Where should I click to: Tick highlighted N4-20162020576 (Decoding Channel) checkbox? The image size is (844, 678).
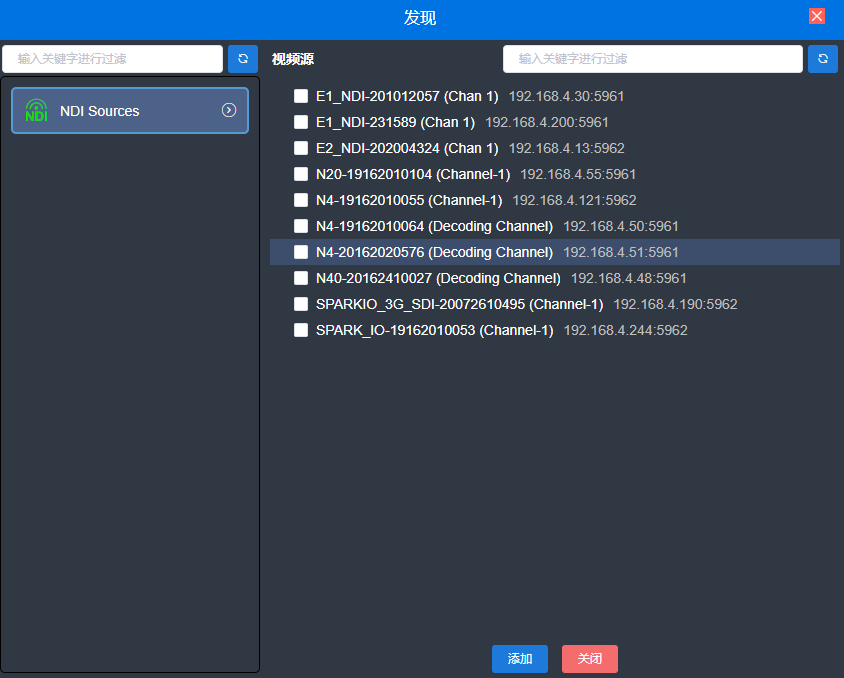tap(301, 252)
